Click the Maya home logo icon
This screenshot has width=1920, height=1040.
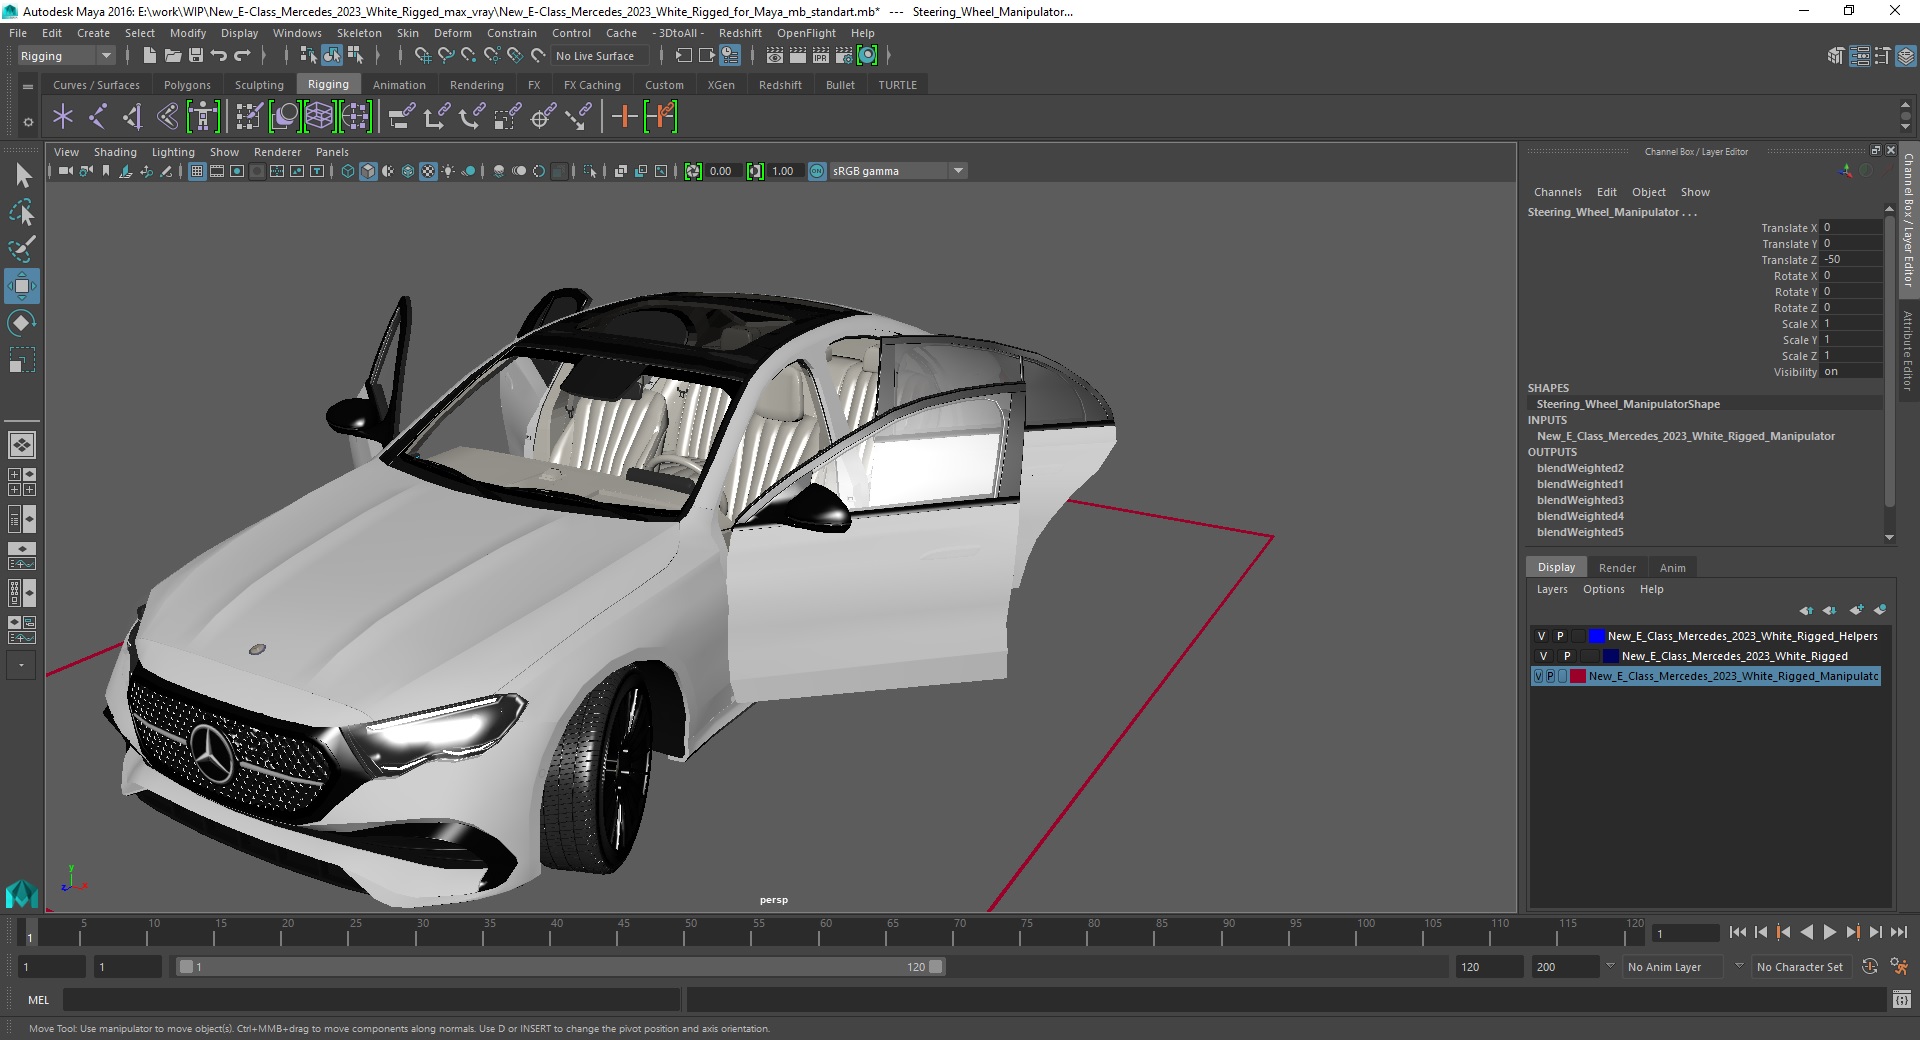point(21,893)
